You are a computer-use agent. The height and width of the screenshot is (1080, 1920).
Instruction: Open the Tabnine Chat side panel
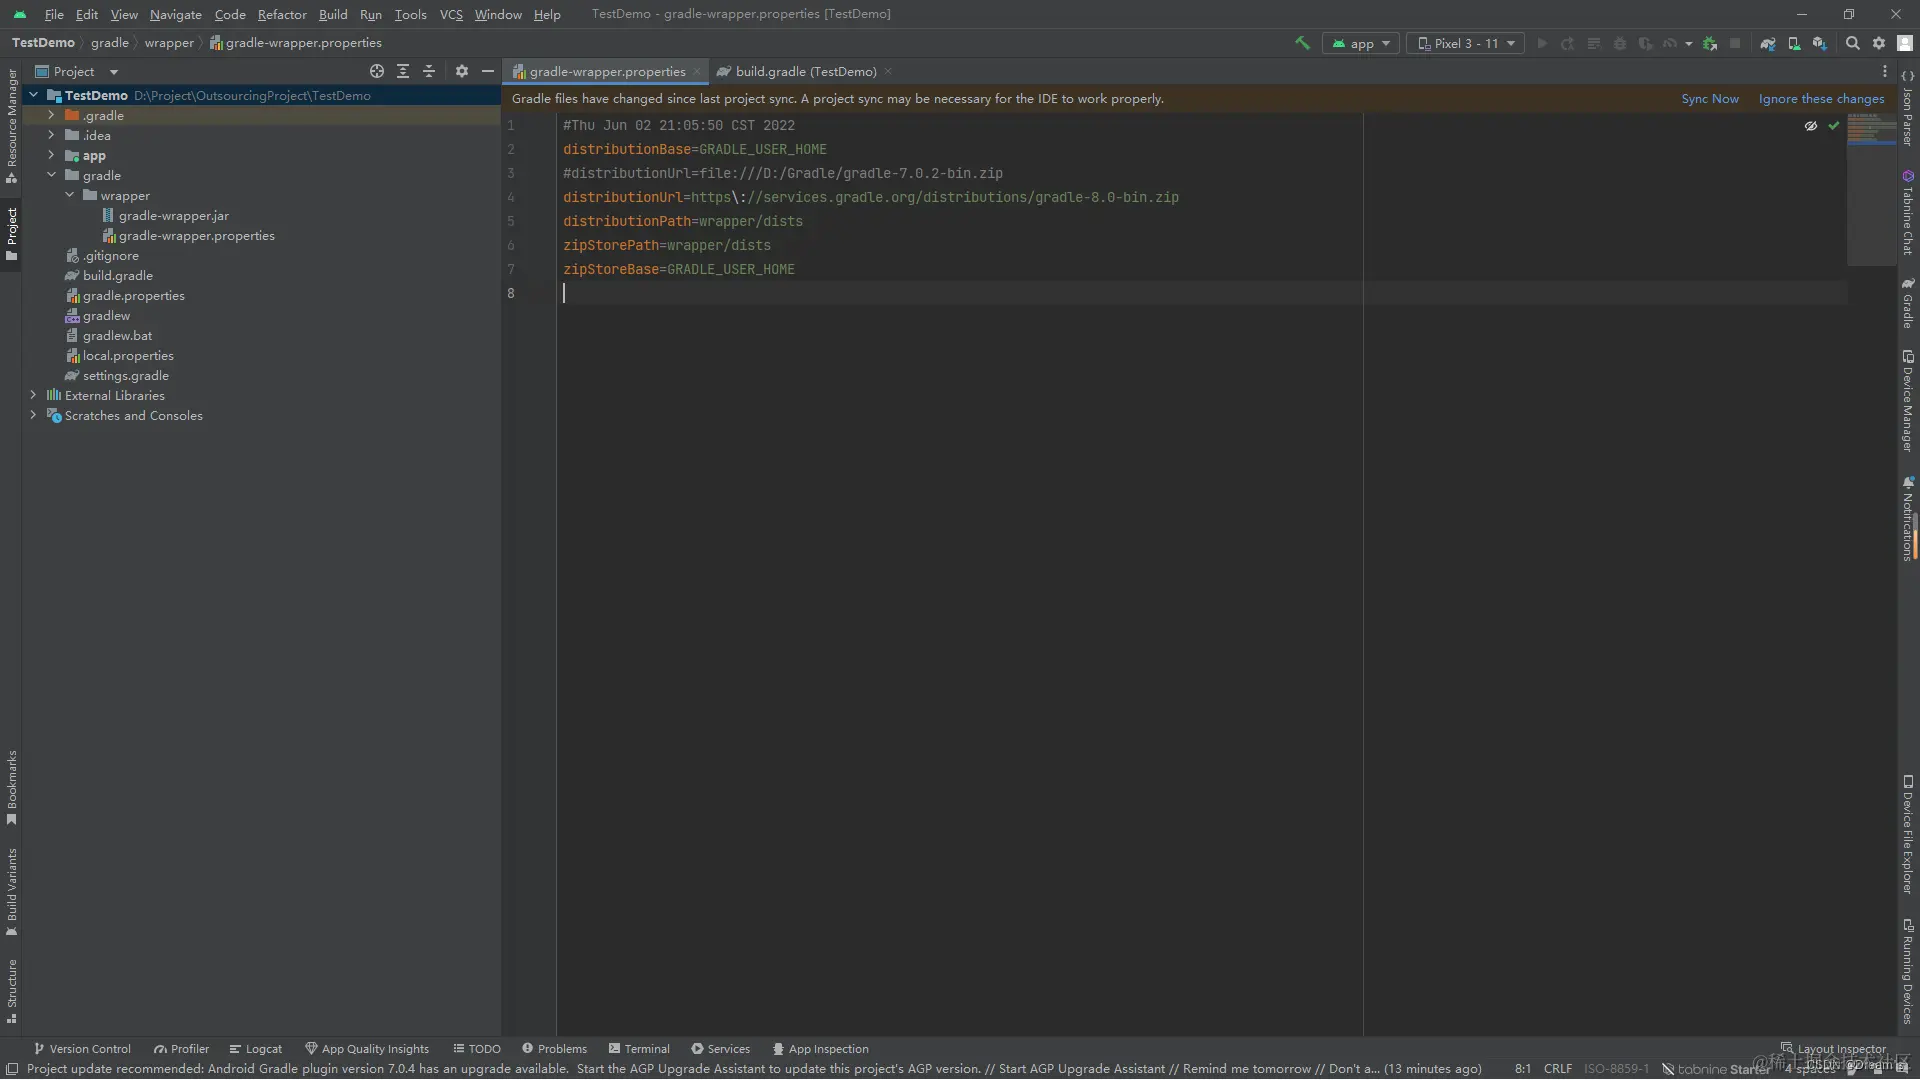click(x=1908, y=212)
